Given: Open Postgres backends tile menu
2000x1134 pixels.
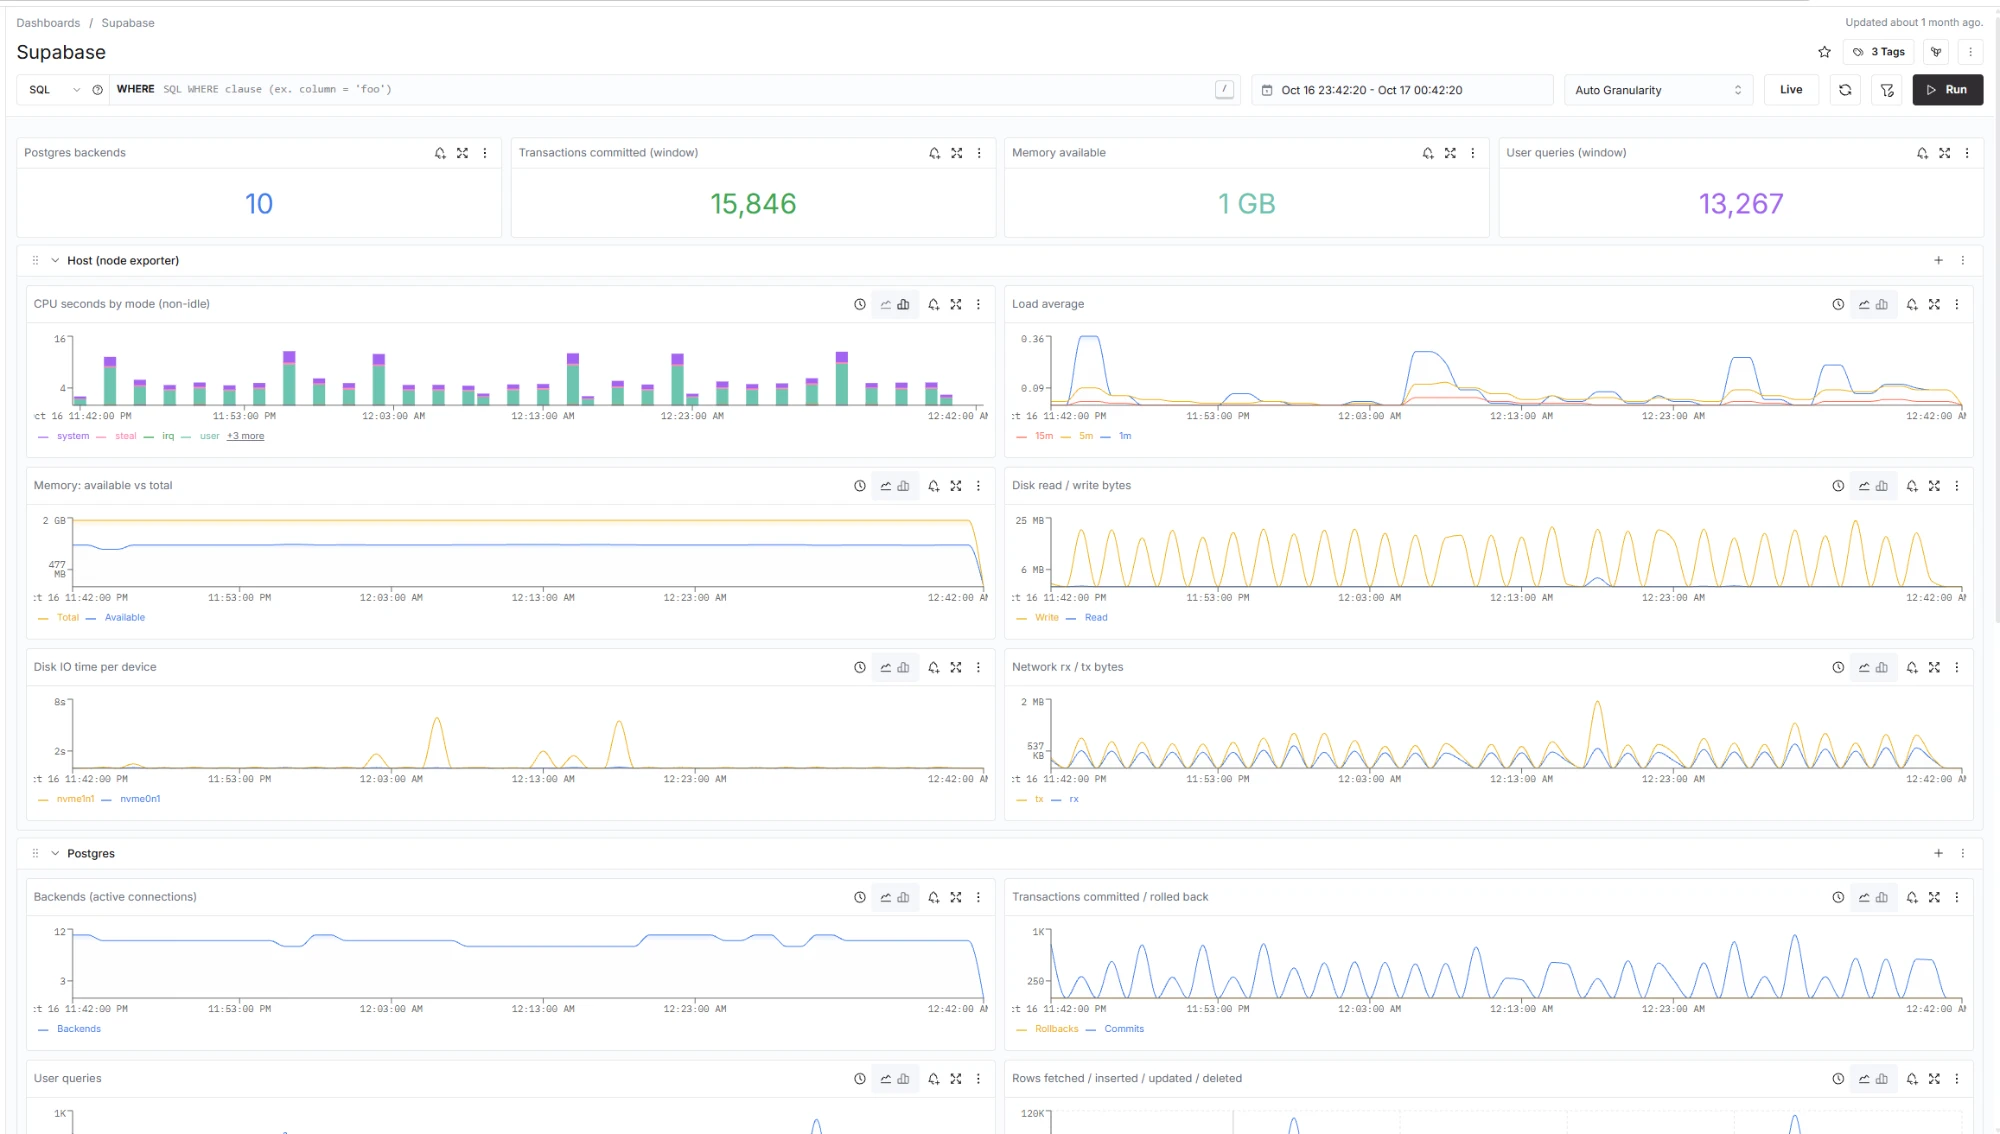Looking at the screenshot, I should pyautogui.click(x=485, y=153).
